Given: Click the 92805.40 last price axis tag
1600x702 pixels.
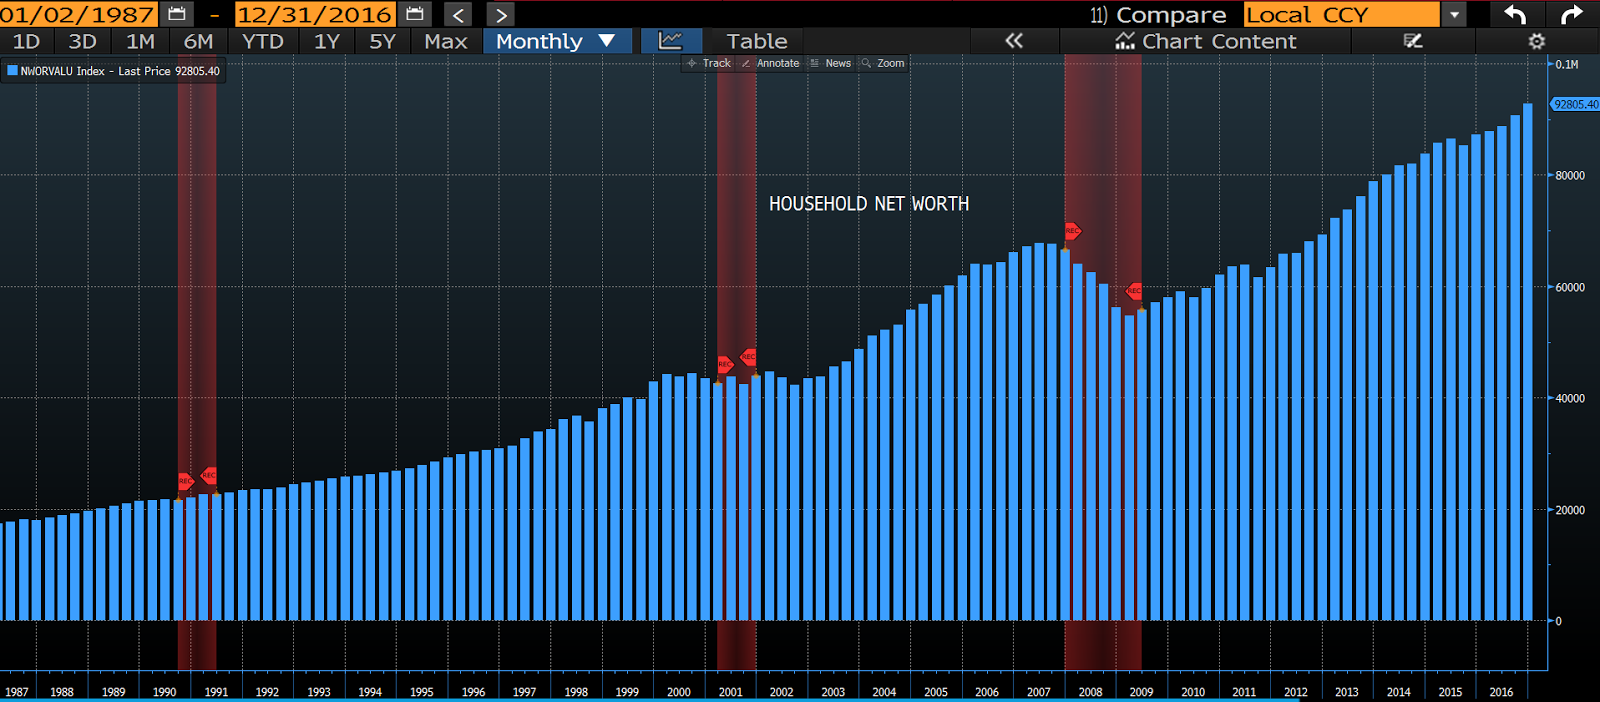Looking at the screenshot, I should coord(1576,104).
